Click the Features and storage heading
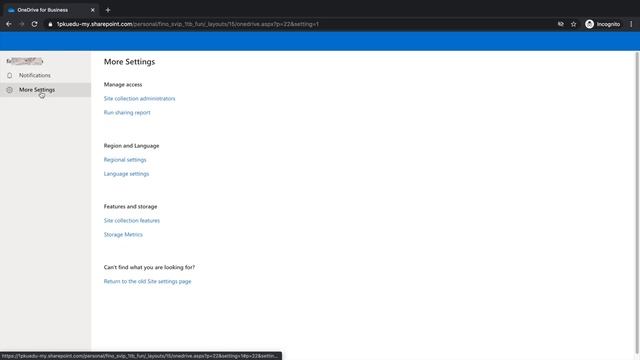The height and width of the screenshot is (360, 640). (131, 207)
